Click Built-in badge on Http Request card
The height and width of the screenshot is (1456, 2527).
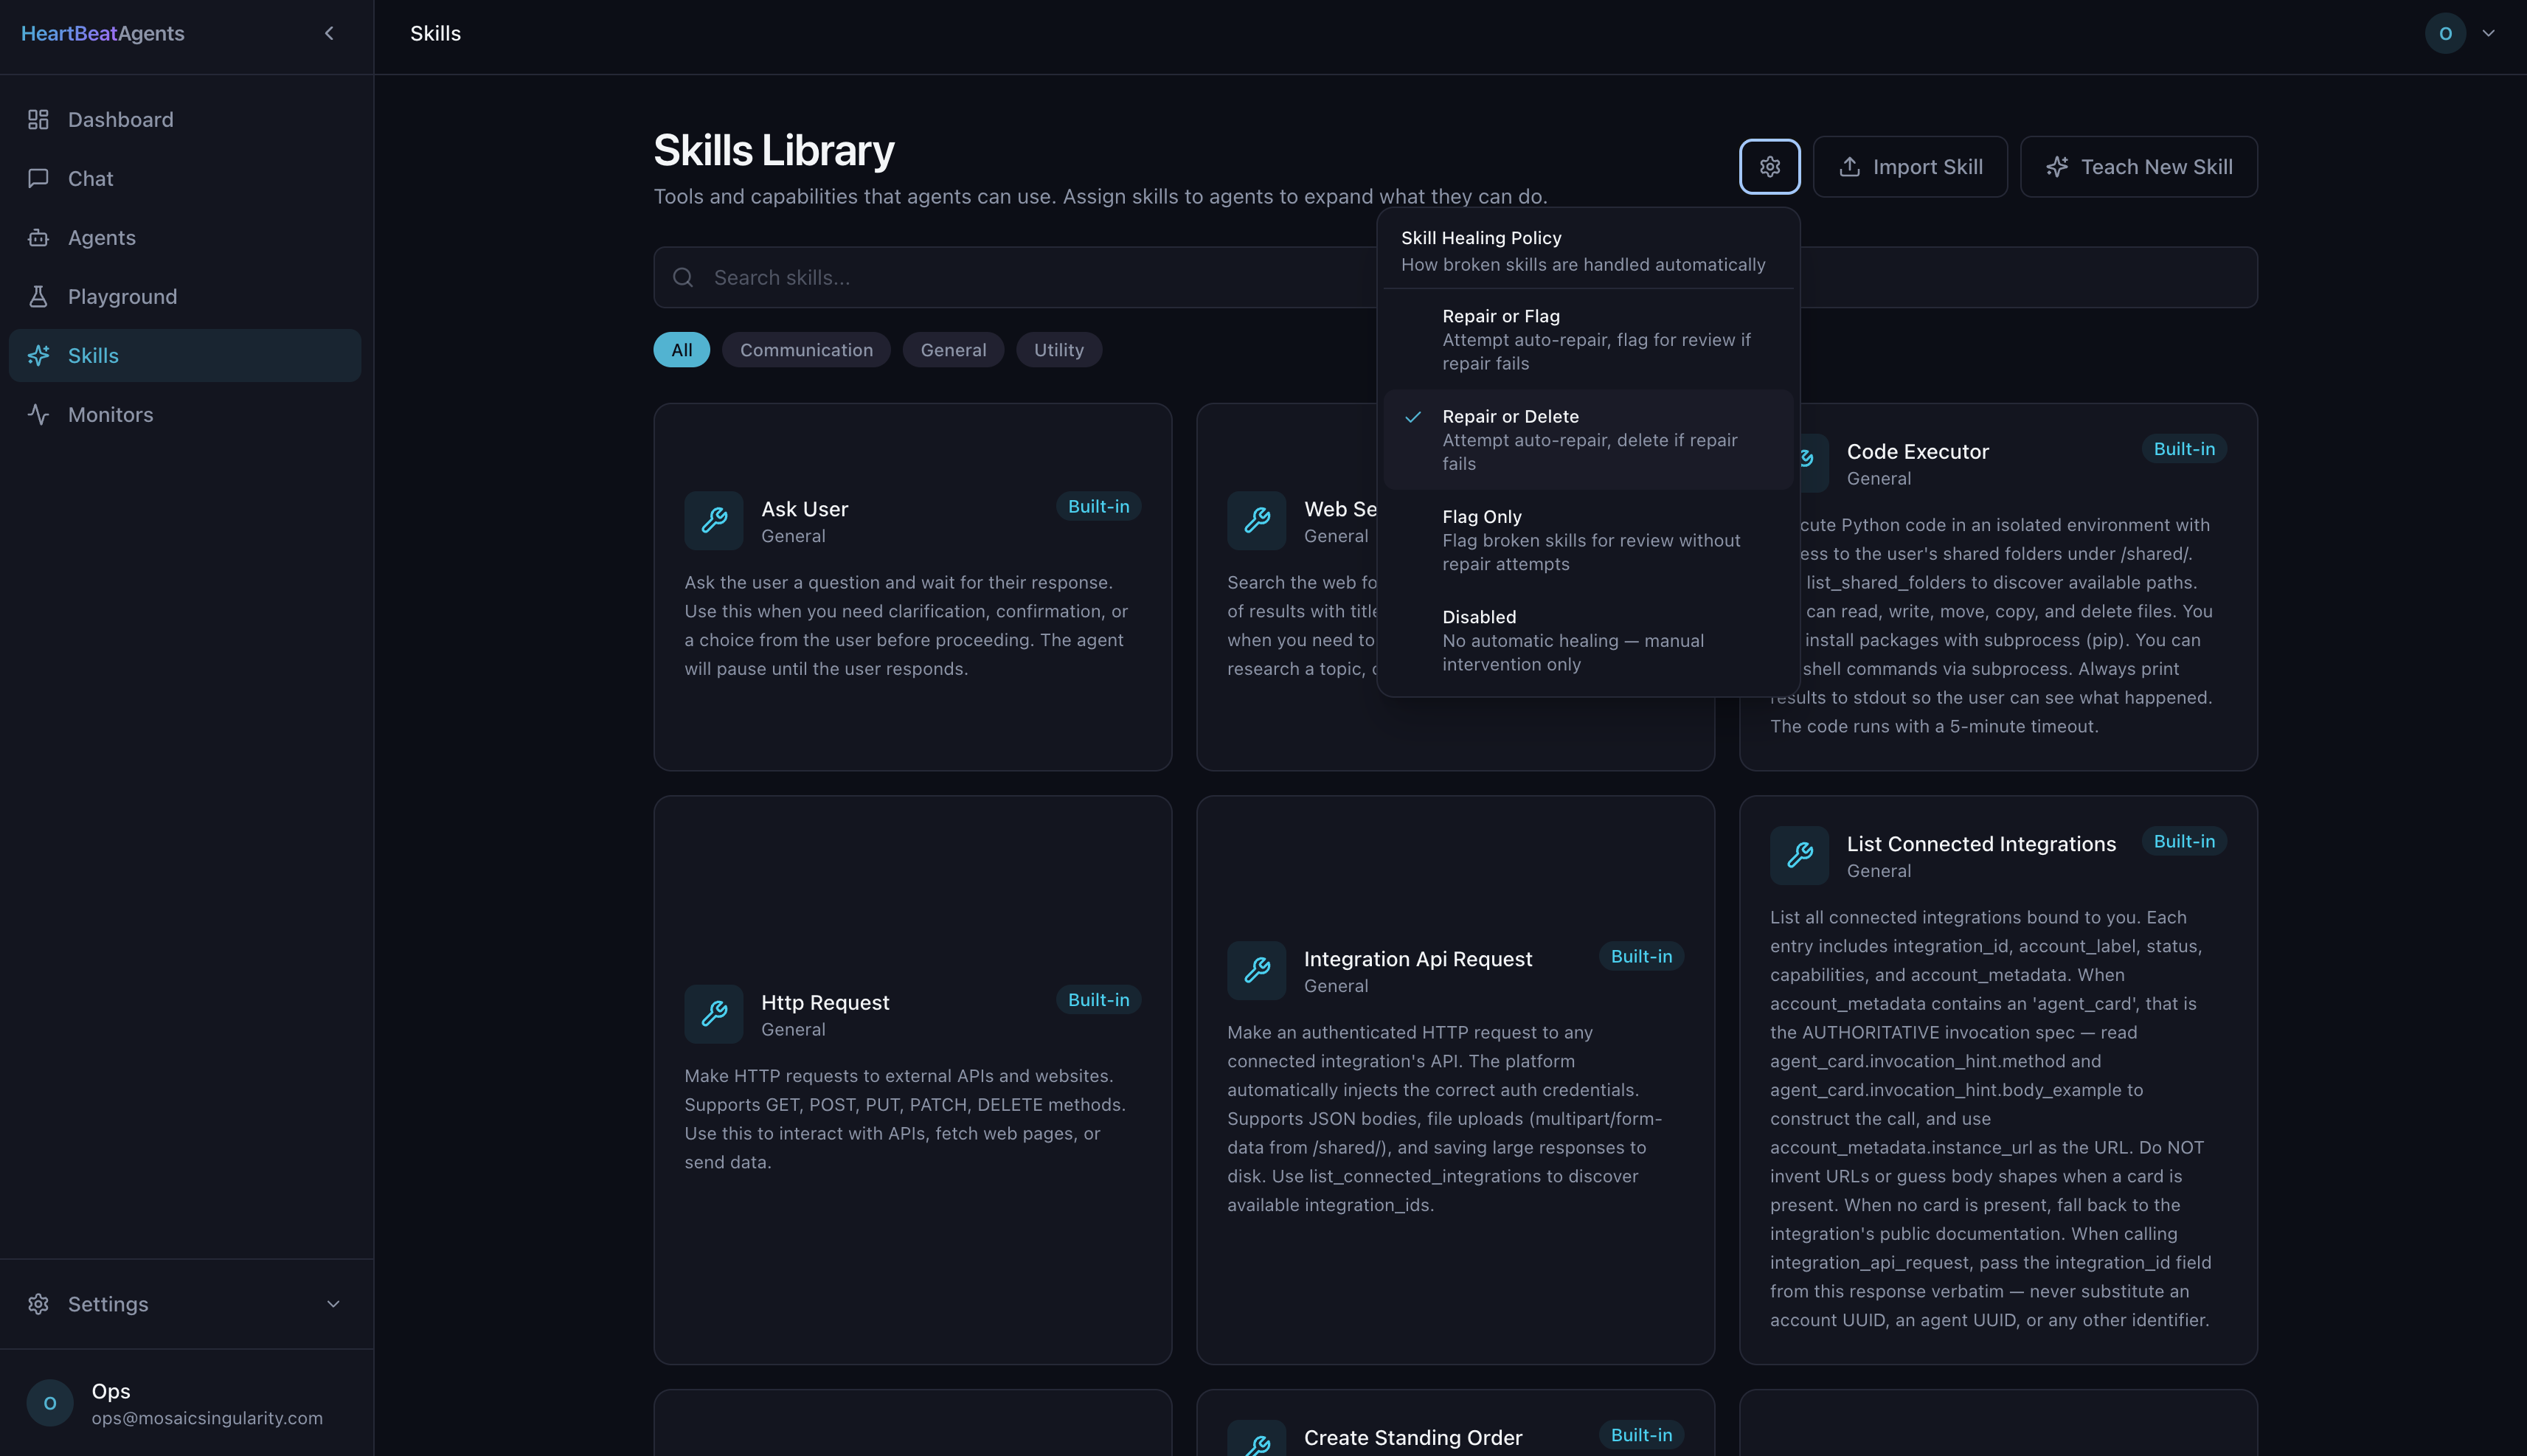(x=1098, y=1000)
